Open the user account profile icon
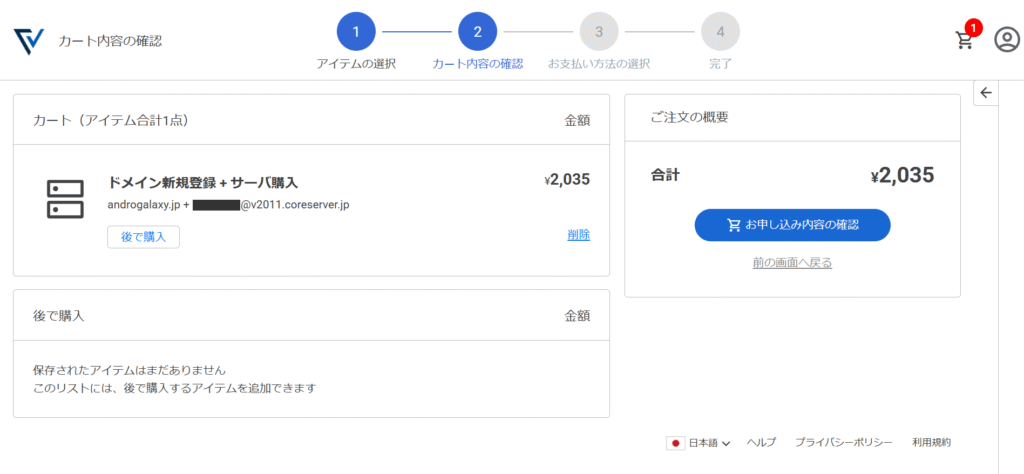The image size is (1024, 474). [1007, 40]
